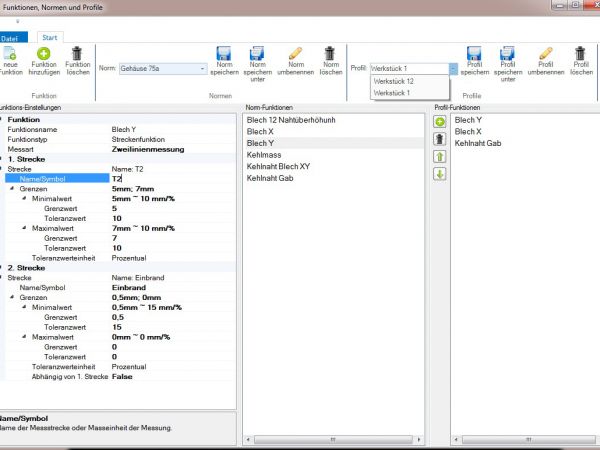600x450 pixels.
Task: Click Profil löschen trash icon
Action: click(580, 54)
